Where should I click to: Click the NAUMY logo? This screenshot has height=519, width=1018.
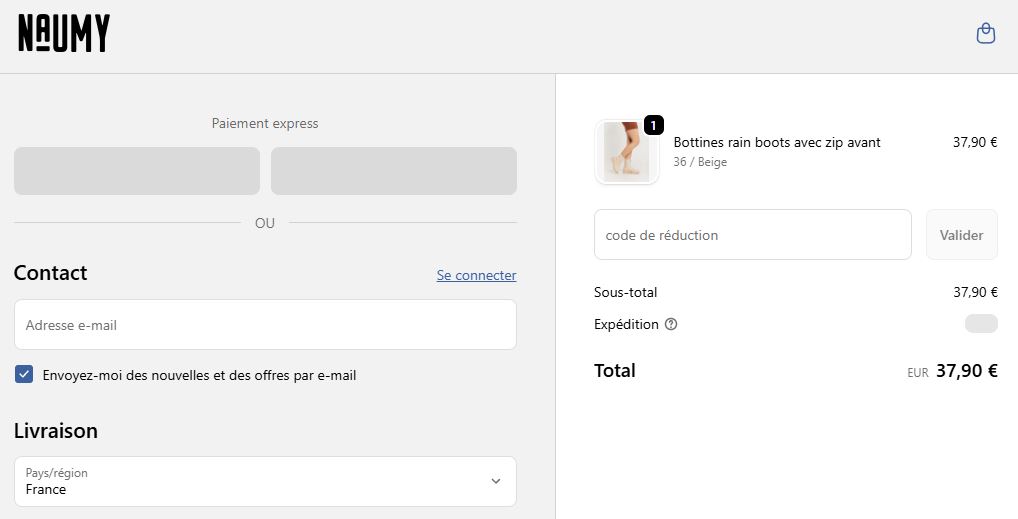point(64,33)
